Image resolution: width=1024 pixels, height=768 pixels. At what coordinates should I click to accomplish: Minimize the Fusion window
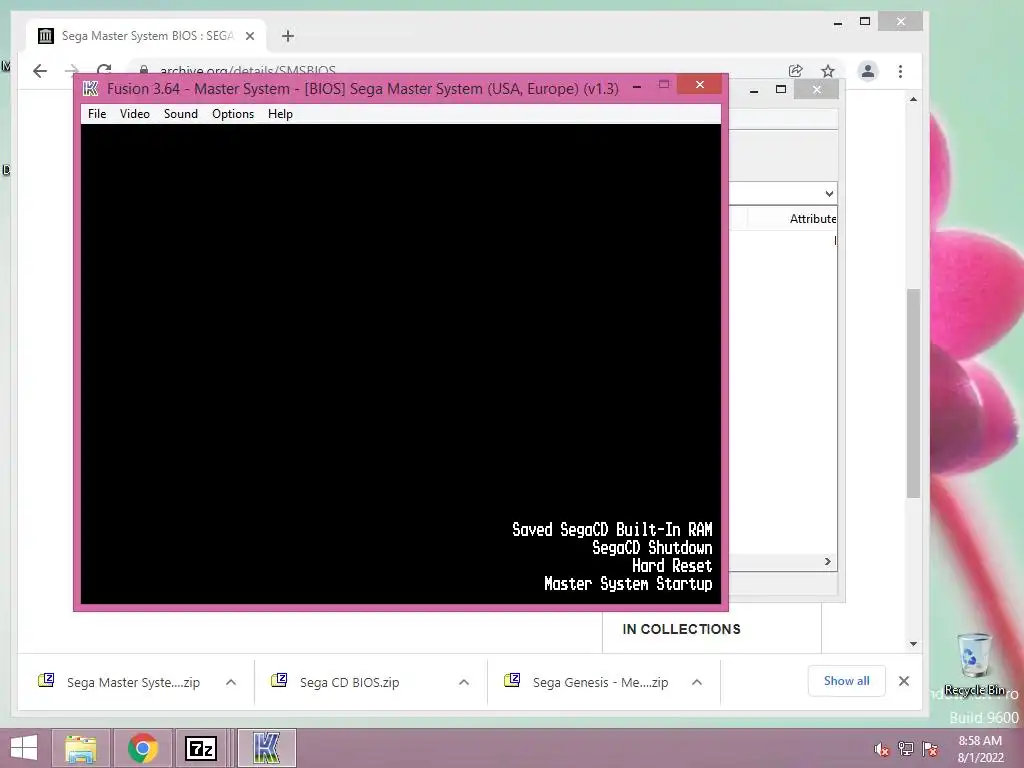pos(637,86)
